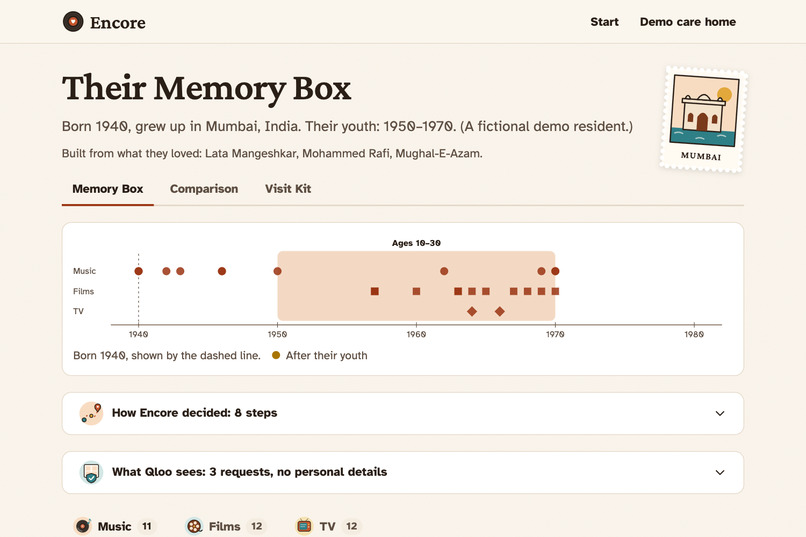
Task: Click the Films square at 1970
Action: (555, 291)
